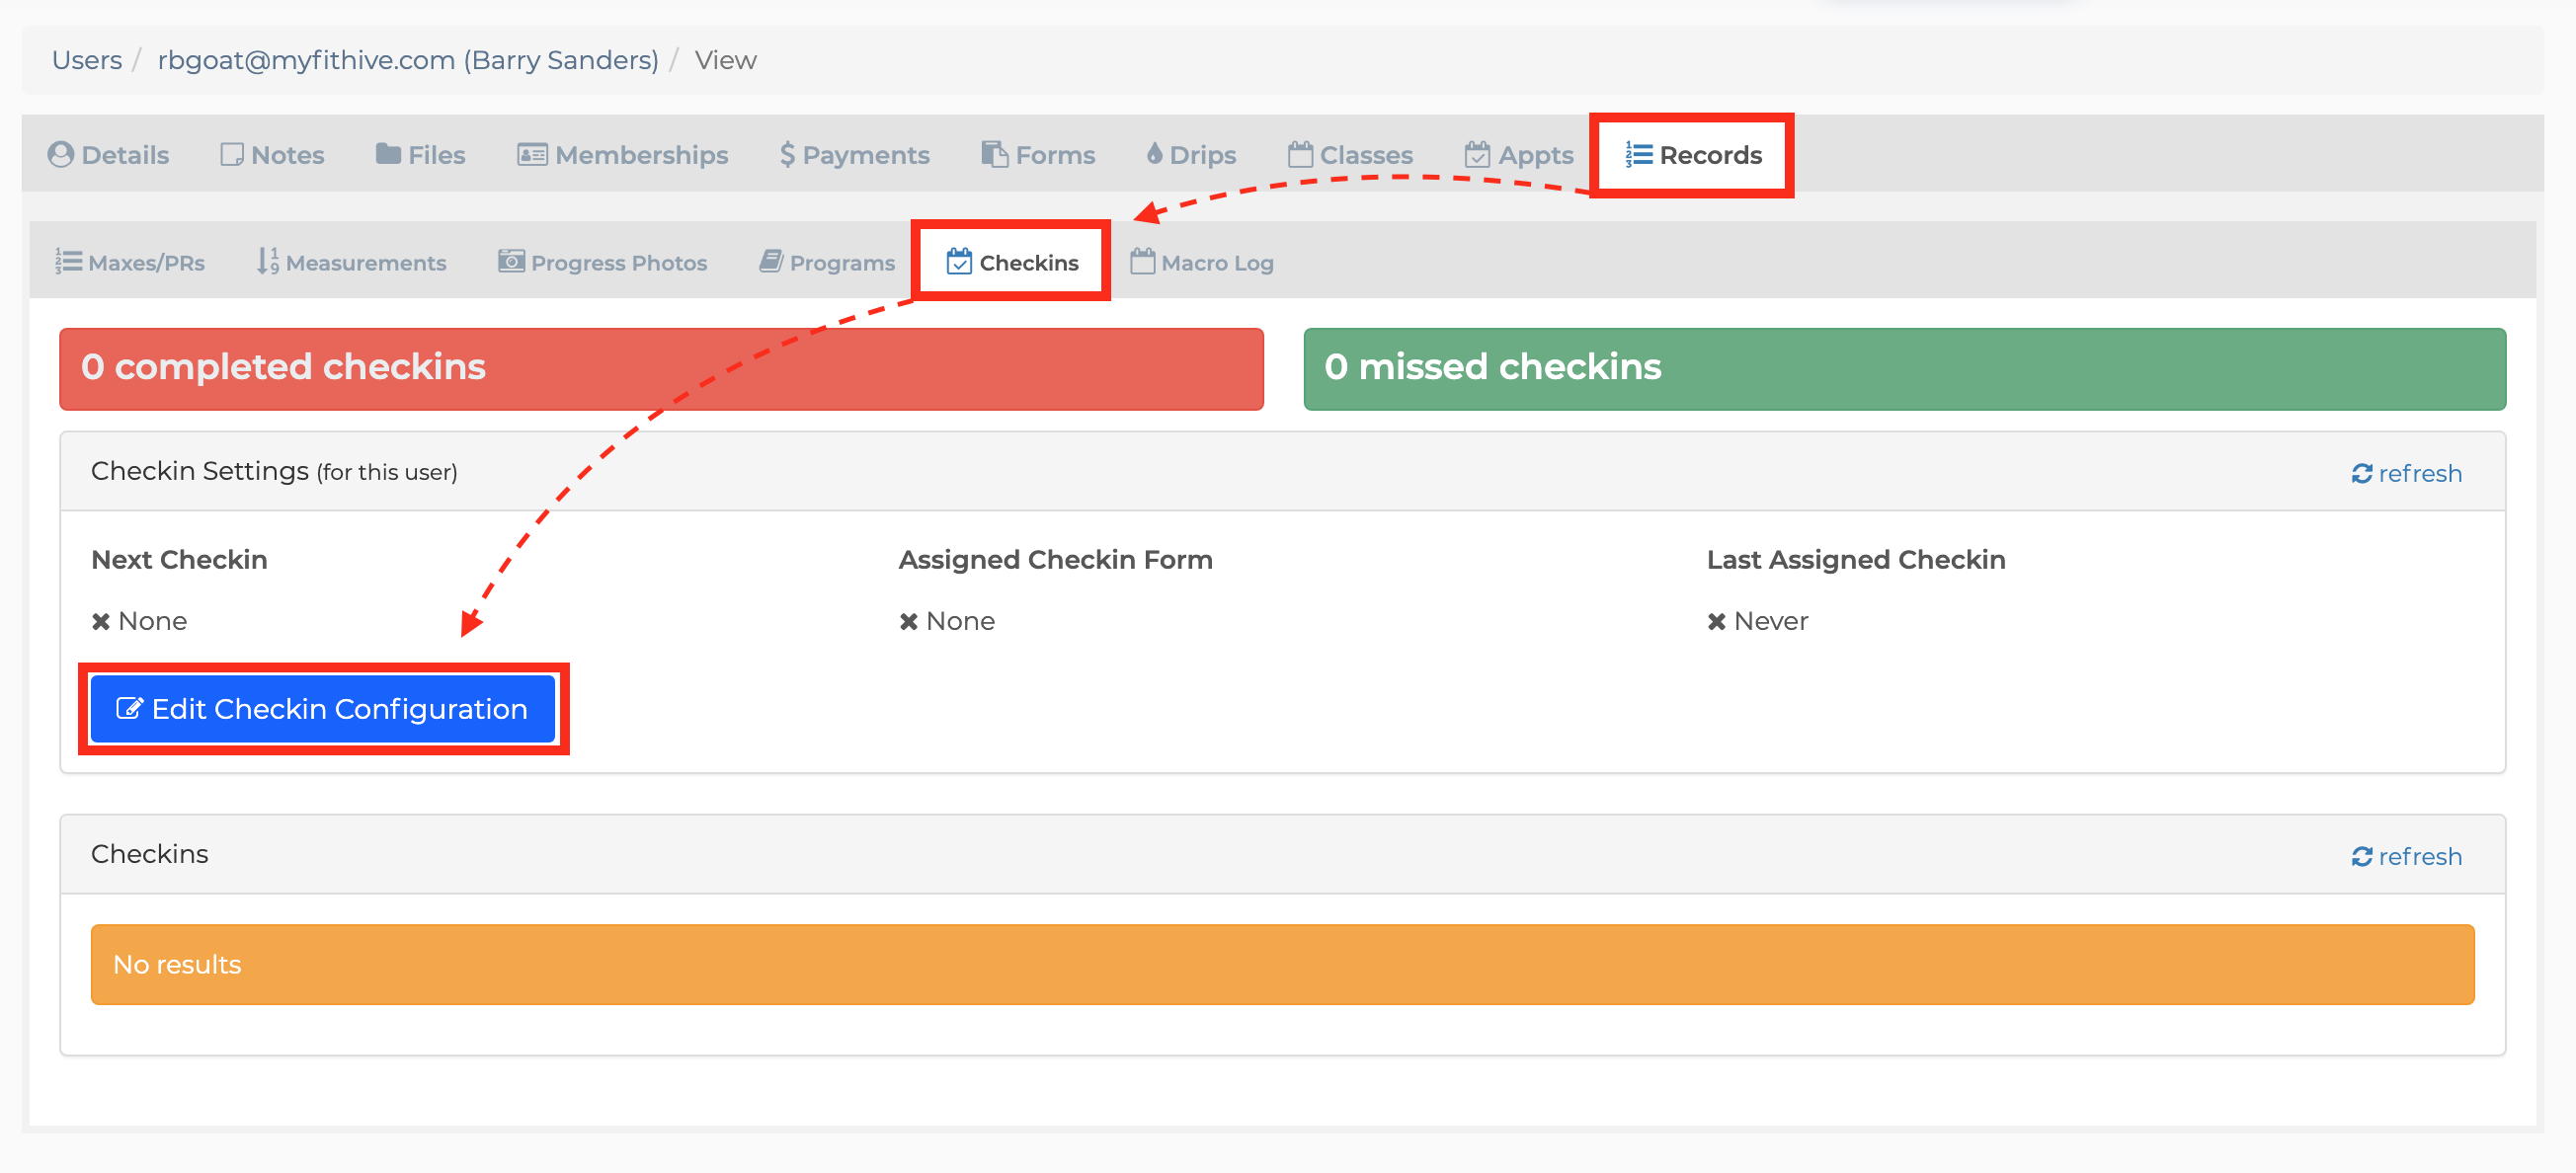Refresh the Checkins list panel

click(2406, 856)
